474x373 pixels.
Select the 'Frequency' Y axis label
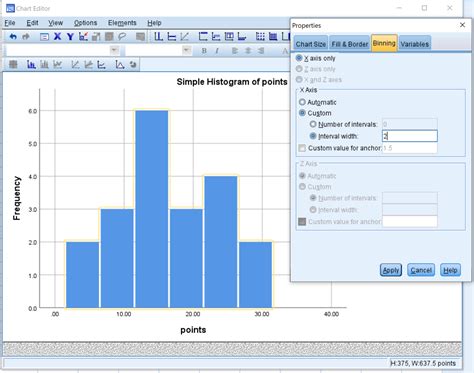(x=17, y=198)
